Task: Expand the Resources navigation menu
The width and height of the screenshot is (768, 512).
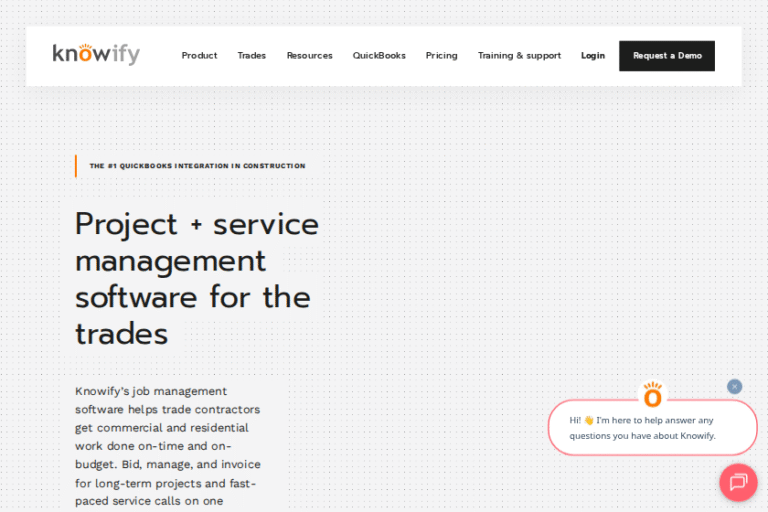Action: click(x=309, y=56)
